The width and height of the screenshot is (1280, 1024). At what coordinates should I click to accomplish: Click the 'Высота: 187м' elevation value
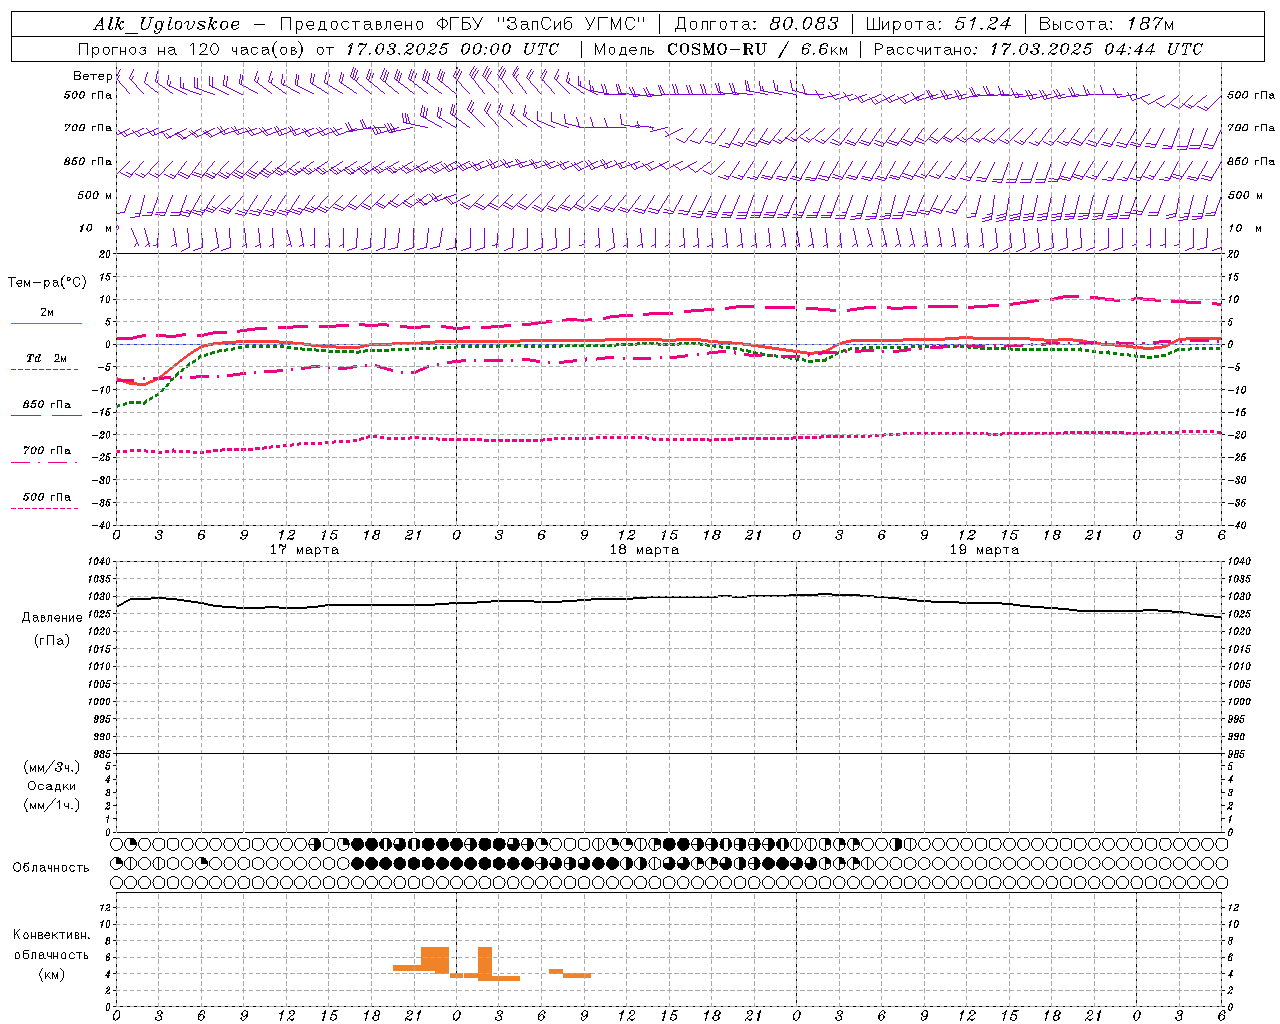coord(1106,24)
